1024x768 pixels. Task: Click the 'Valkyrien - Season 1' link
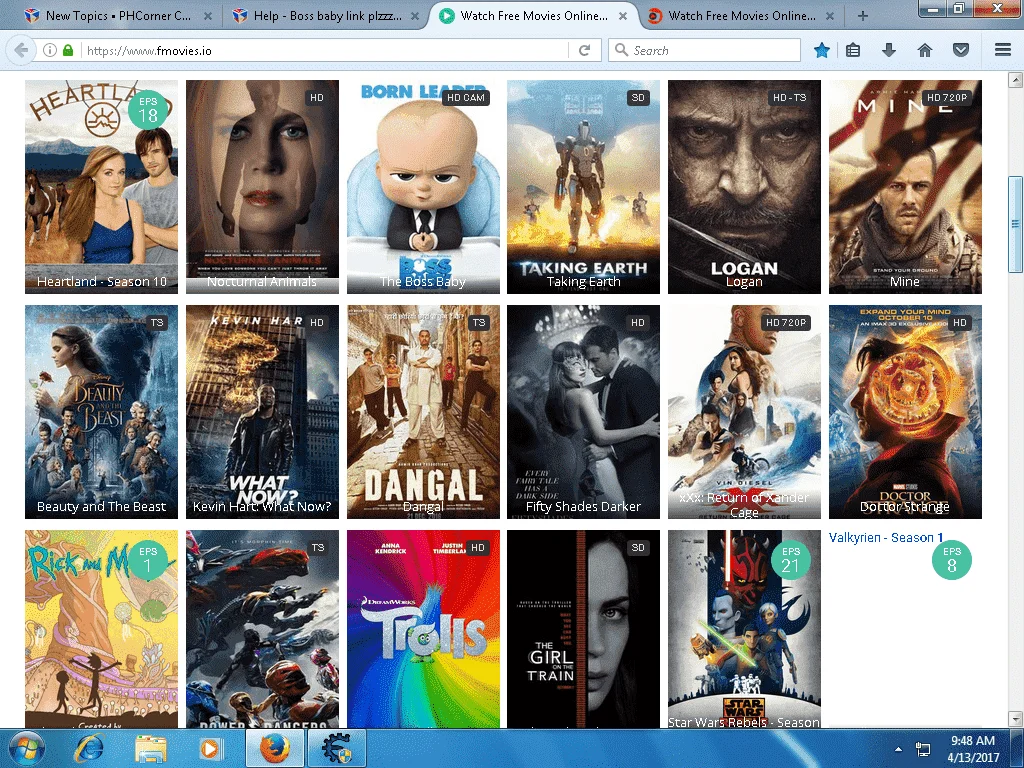886,537
